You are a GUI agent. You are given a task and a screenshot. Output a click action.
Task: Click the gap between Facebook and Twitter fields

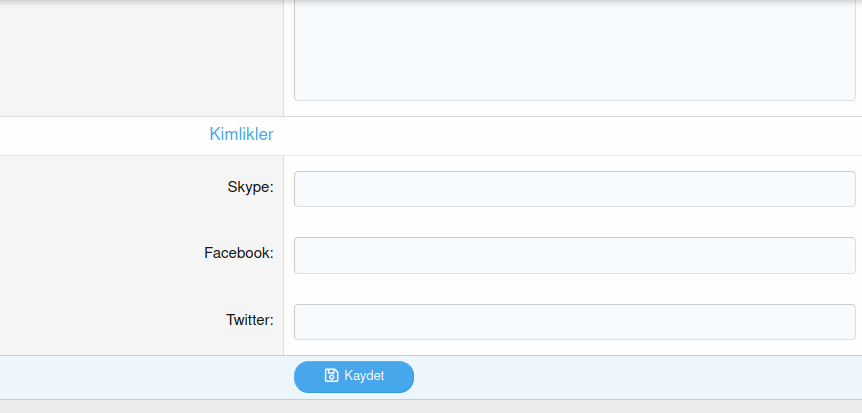click(x=574, y=289)
